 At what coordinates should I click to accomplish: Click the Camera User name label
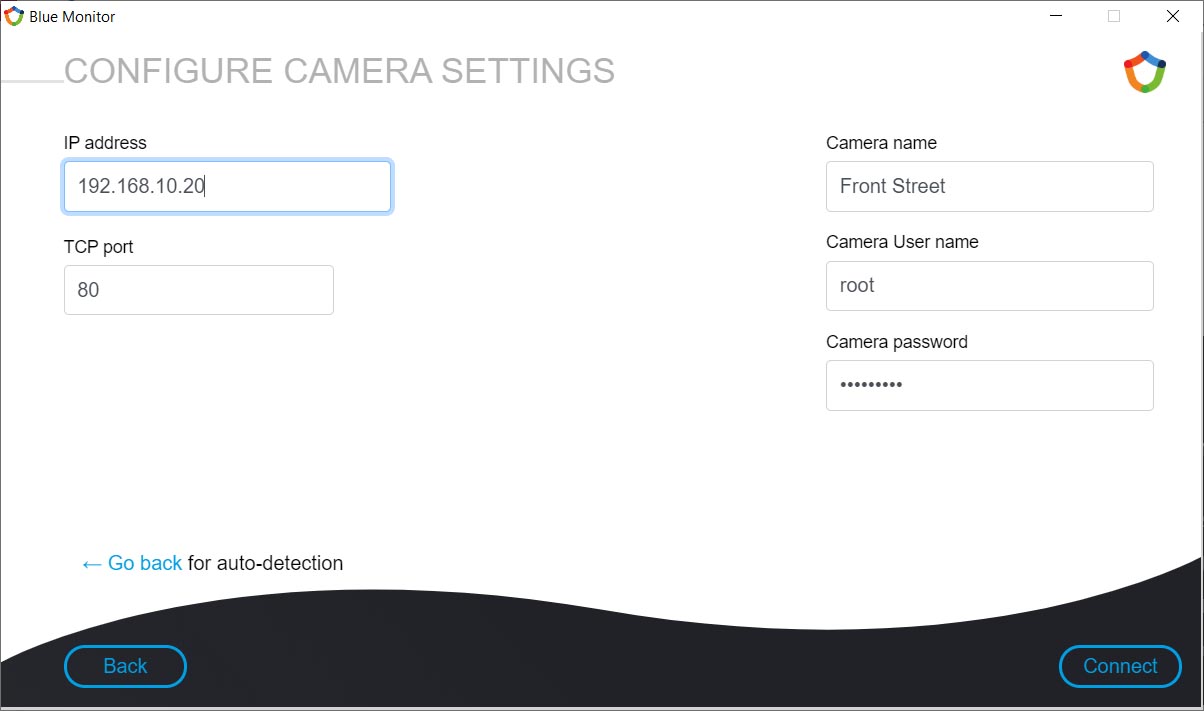[902, 242]
